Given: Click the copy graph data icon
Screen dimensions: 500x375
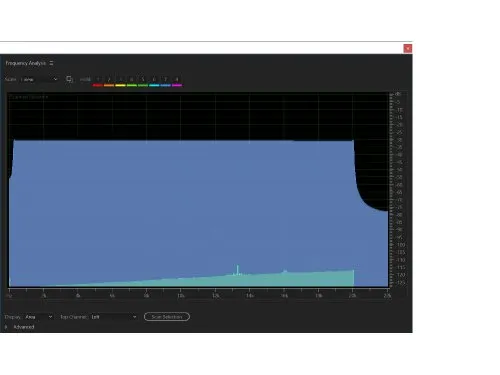Looking at the screenshot, I should pos(69,79).
